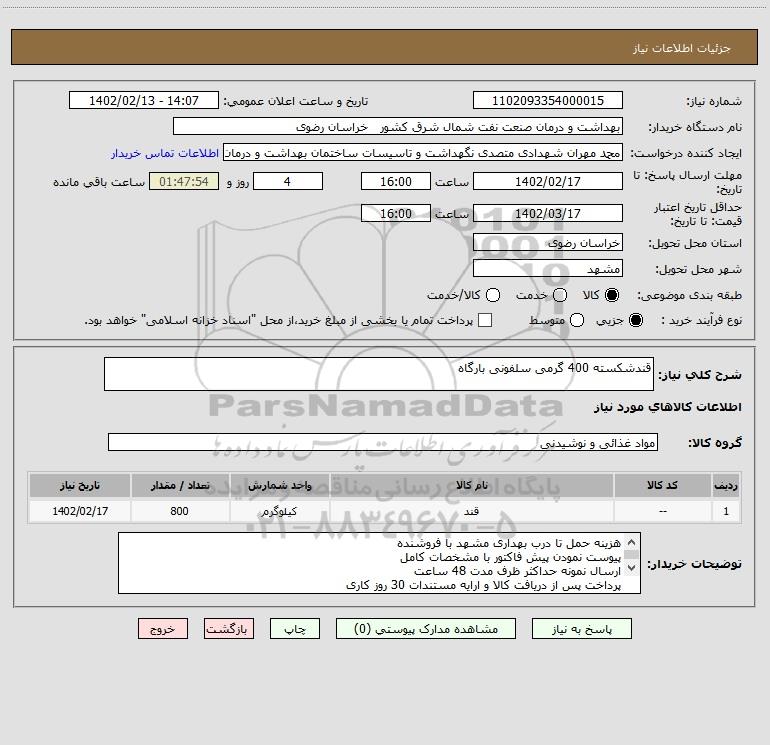Viewport: 770px width, 745px height.
Task: Click the delivery city field مشهد
Action: pyautogui.click(x=548, y=269)
